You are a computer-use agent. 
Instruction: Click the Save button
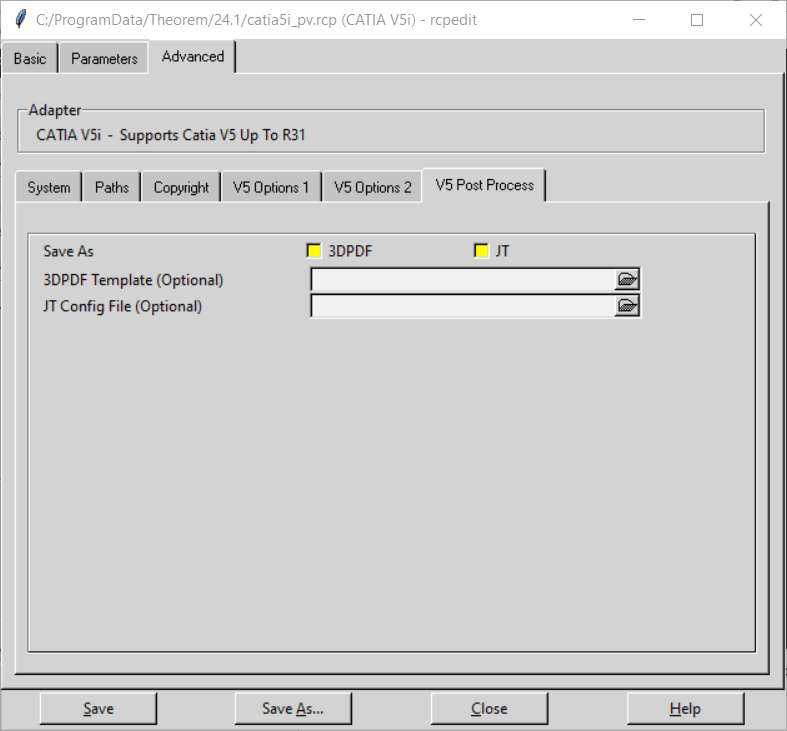click(x=98, y=708)
